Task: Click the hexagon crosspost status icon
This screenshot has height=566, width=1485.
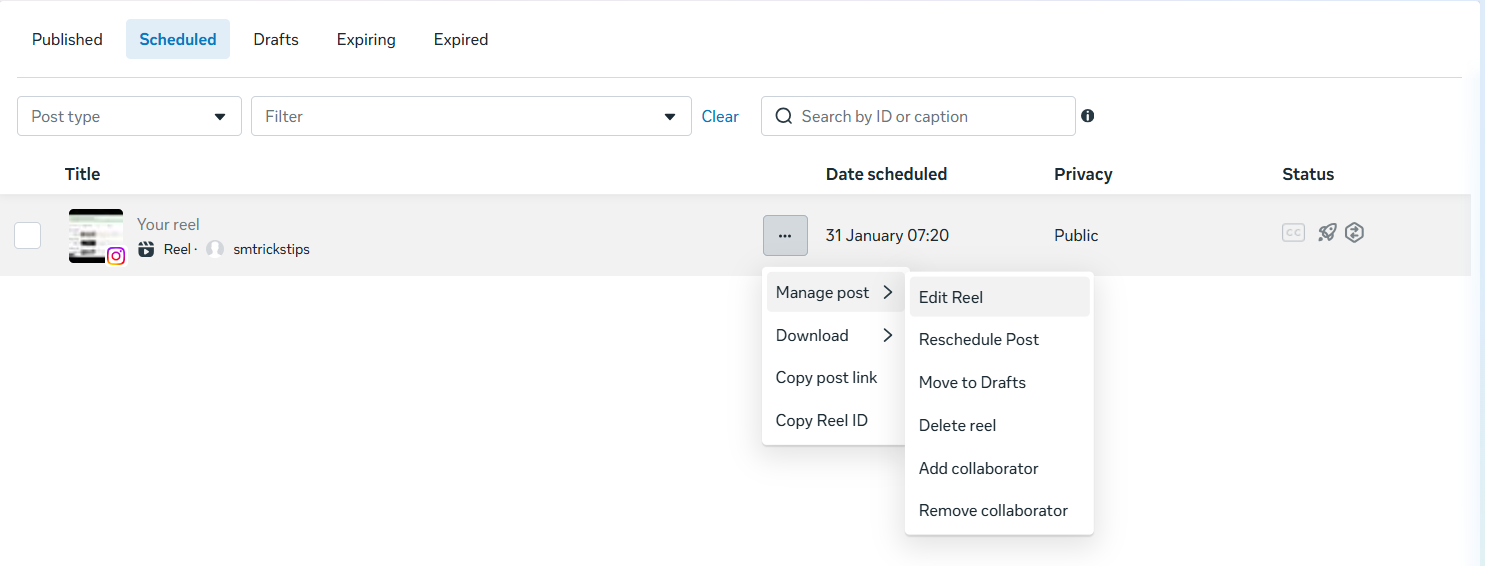Action: tap(1354, 233)
